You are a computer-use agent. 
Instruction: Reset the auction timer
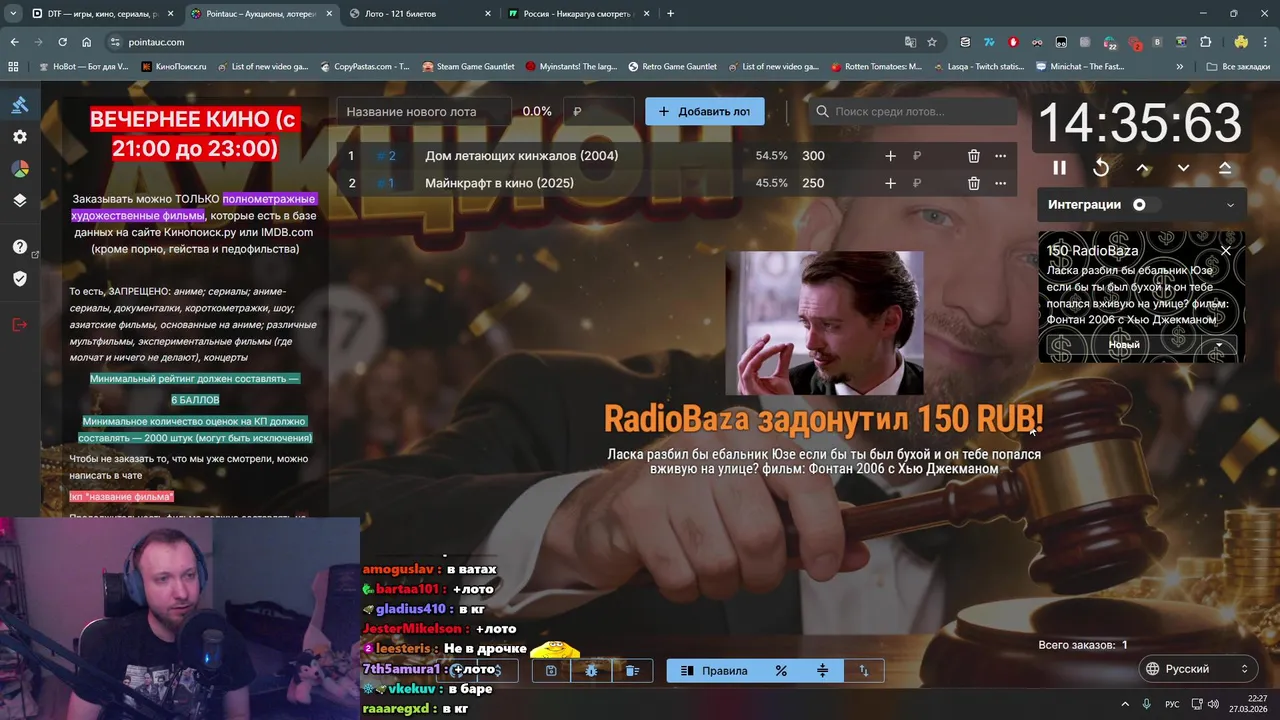pyautogui.click(x=1101, y=168)
